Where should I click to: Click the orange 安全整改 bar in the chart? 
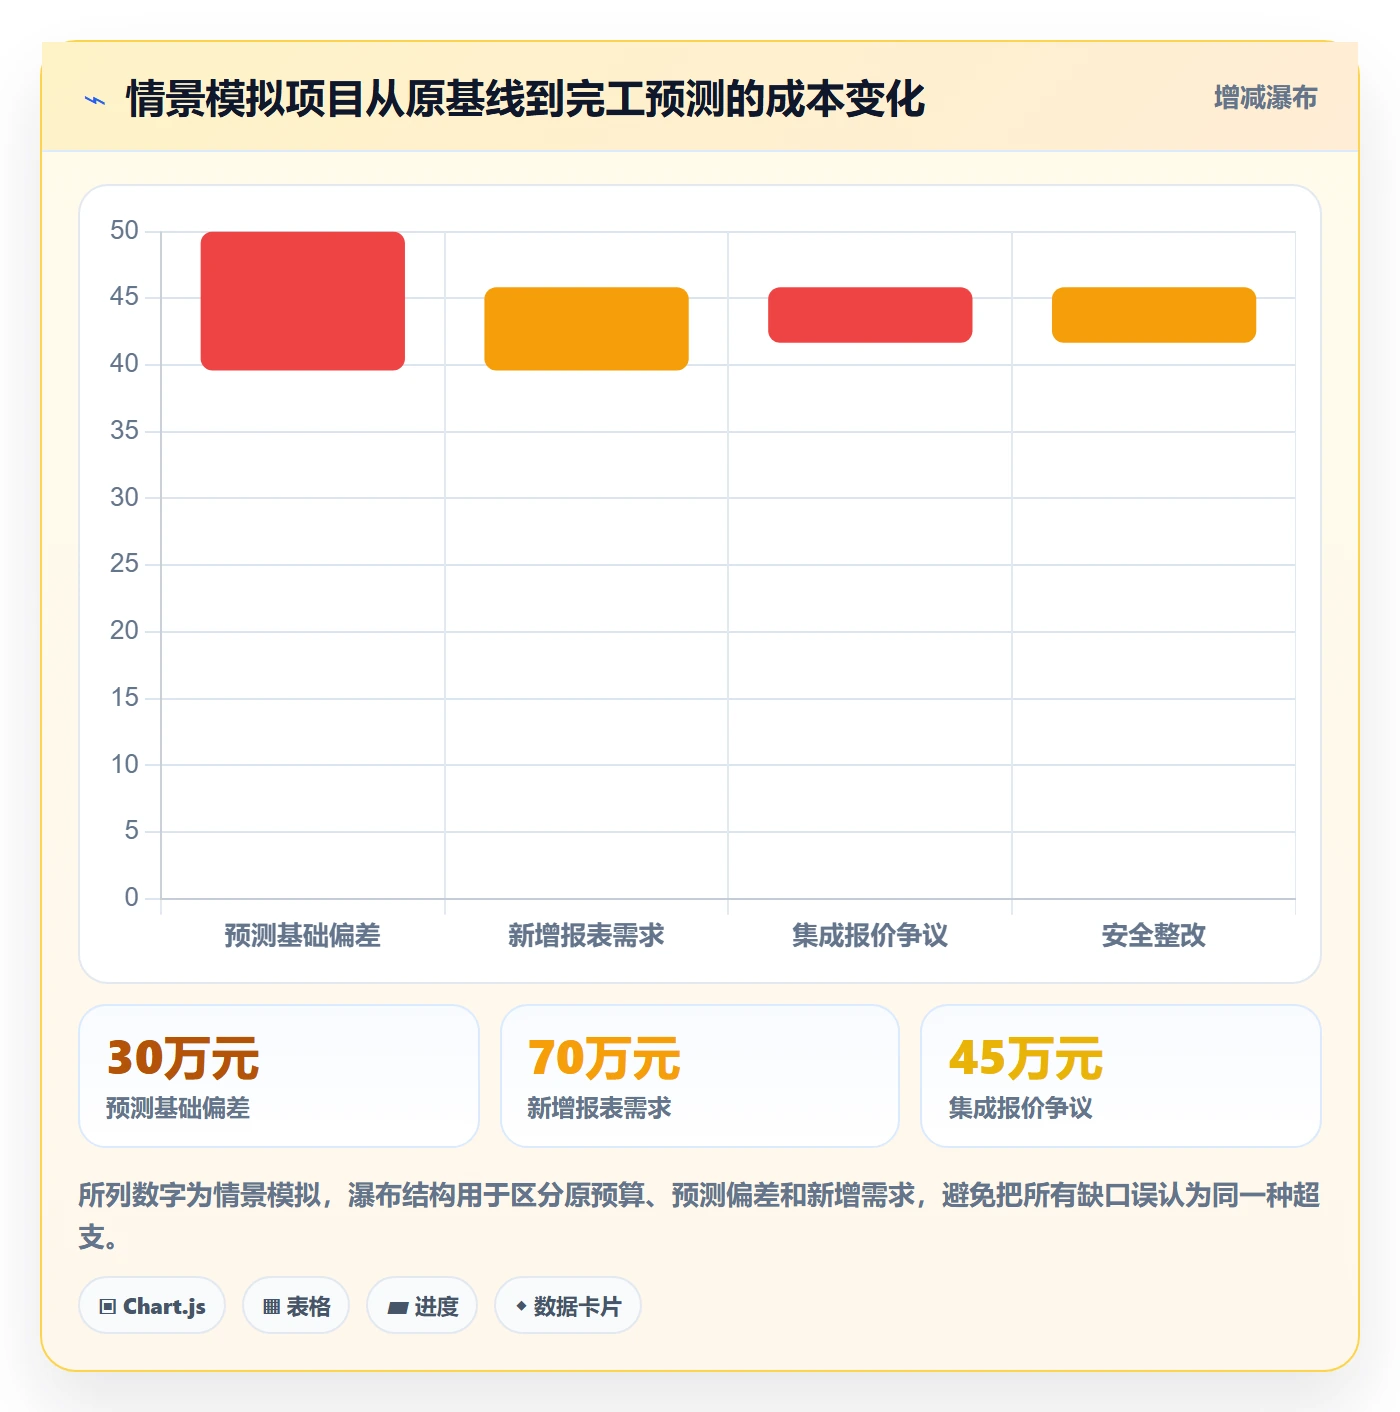[1154, 315]
